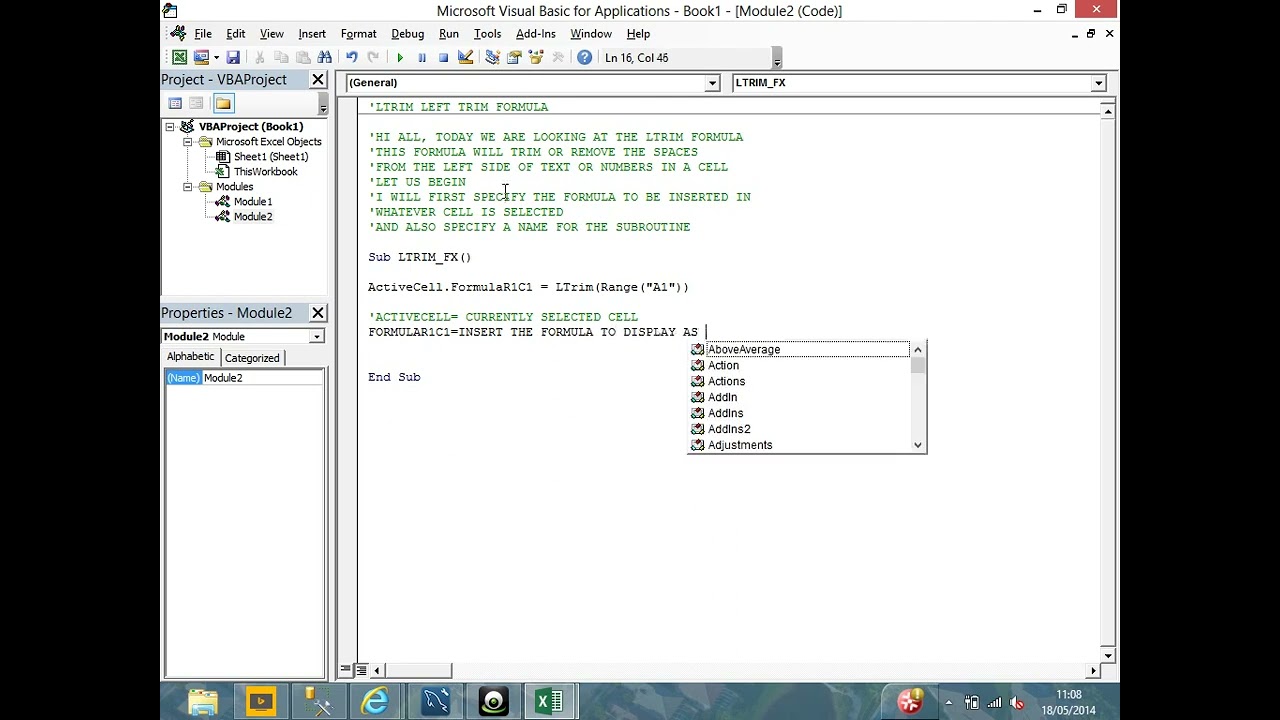Viewport: 1280px width, 720px height.
Task: Select ThisWorkbook in the project tree
Action: [x=265, y=172]
